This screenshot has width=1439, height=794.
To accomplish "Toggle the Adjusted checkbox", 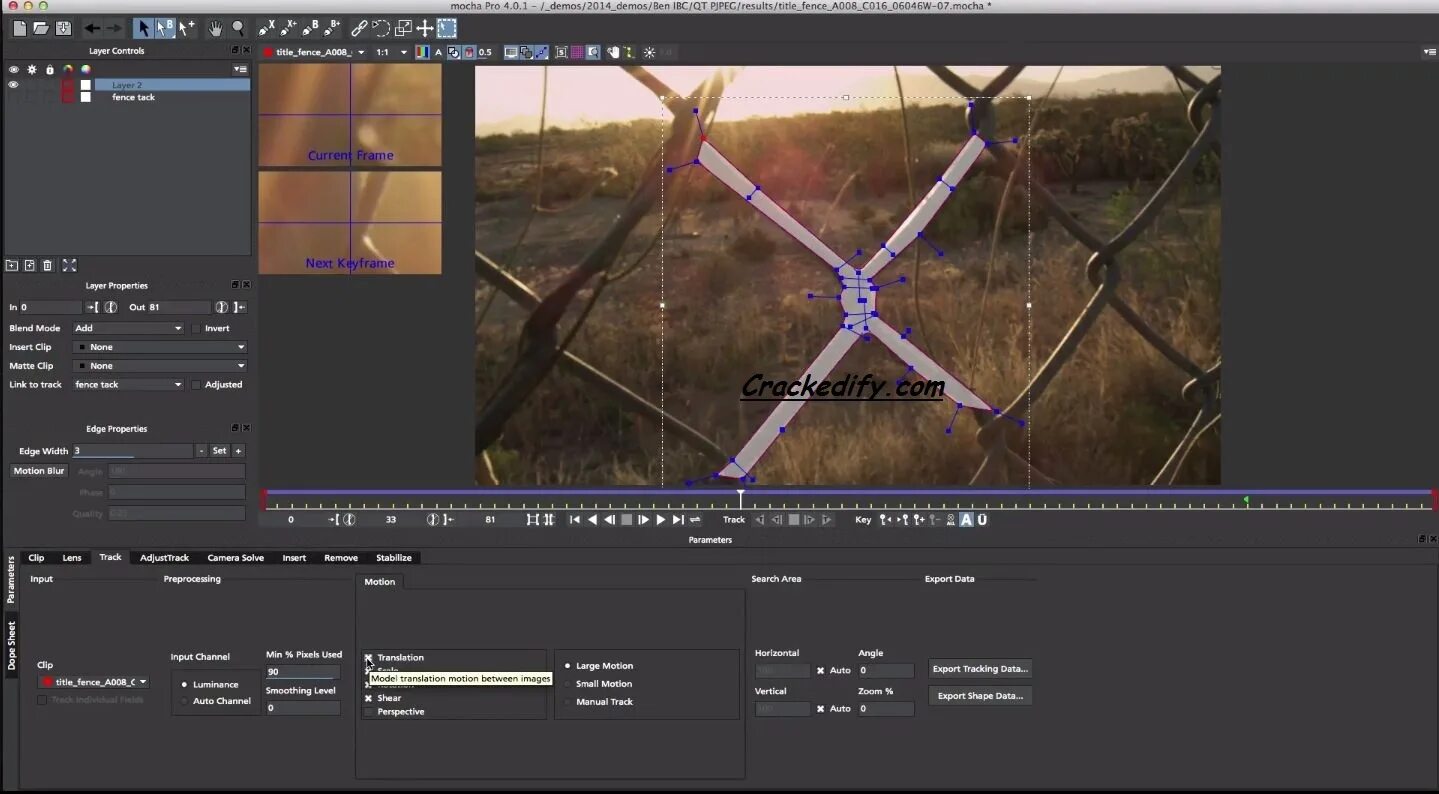I will pyautogui.click(x=196, y=384).
